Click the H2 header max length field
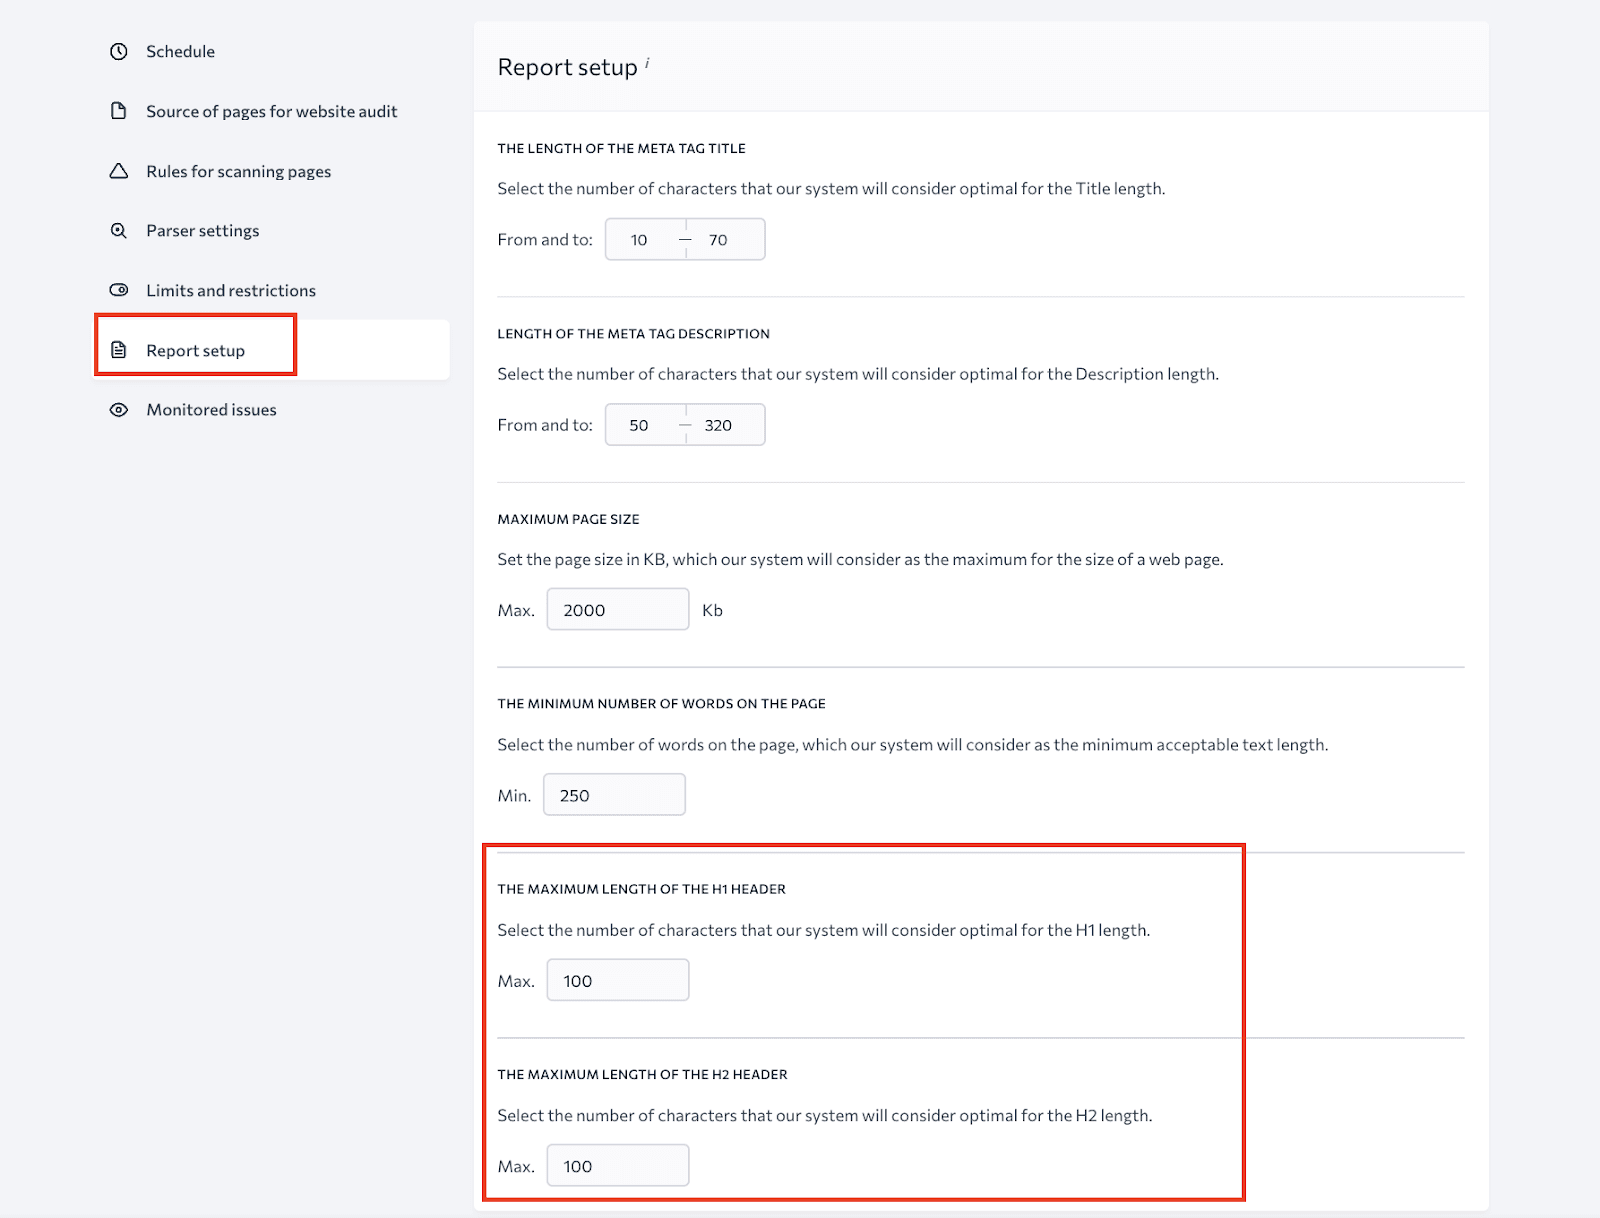1600x1218 pixels. tap(617, 1165)
